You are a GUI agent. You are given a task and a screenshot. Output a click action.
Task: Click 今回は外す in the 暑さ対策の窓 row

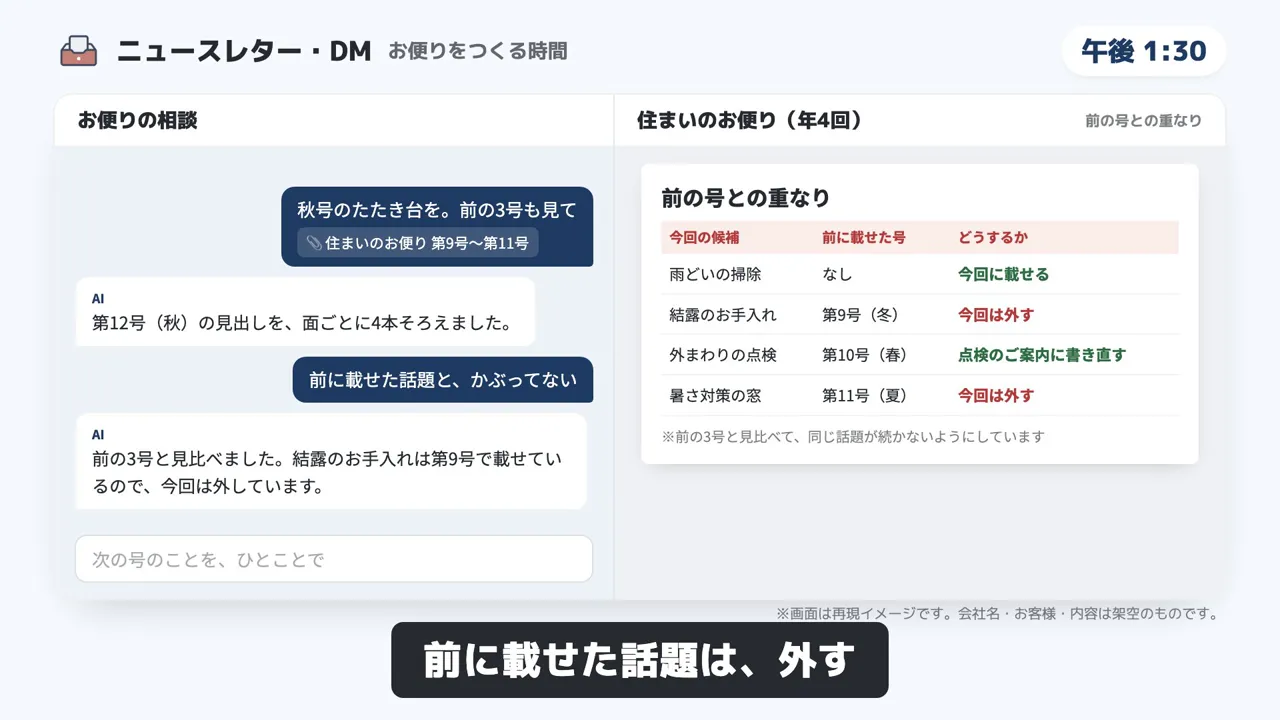click(996, 395)
